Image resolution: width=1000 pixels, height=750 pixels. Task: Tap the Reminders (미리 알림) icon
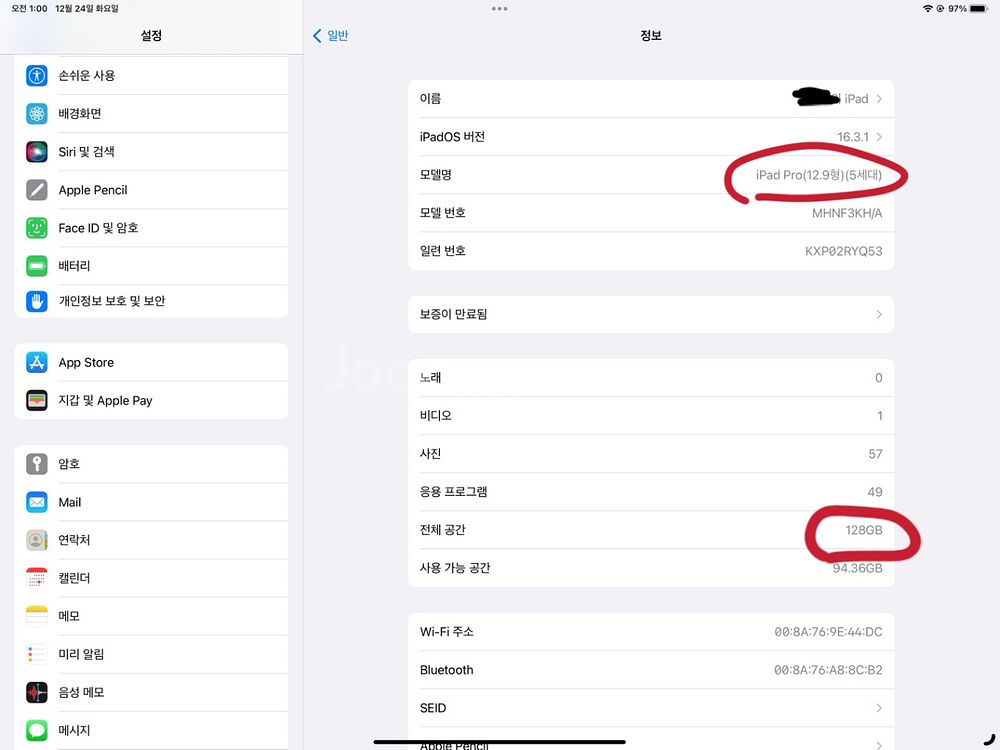click(36, 654)
